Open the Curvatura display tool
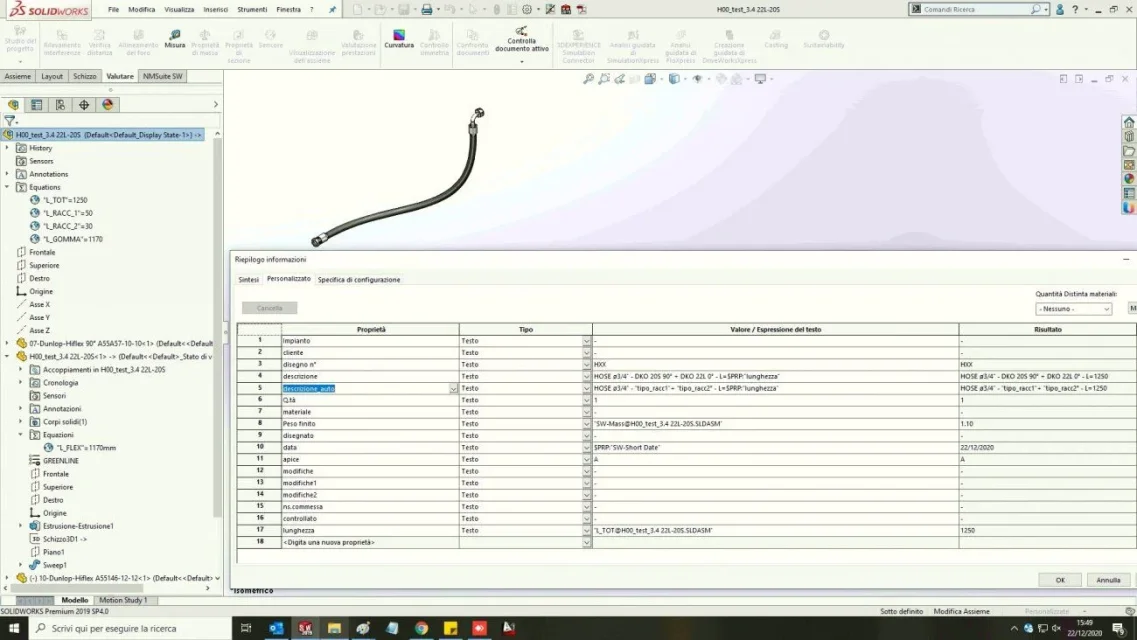This screenshot has width=1137, height=640. (399, 38)
